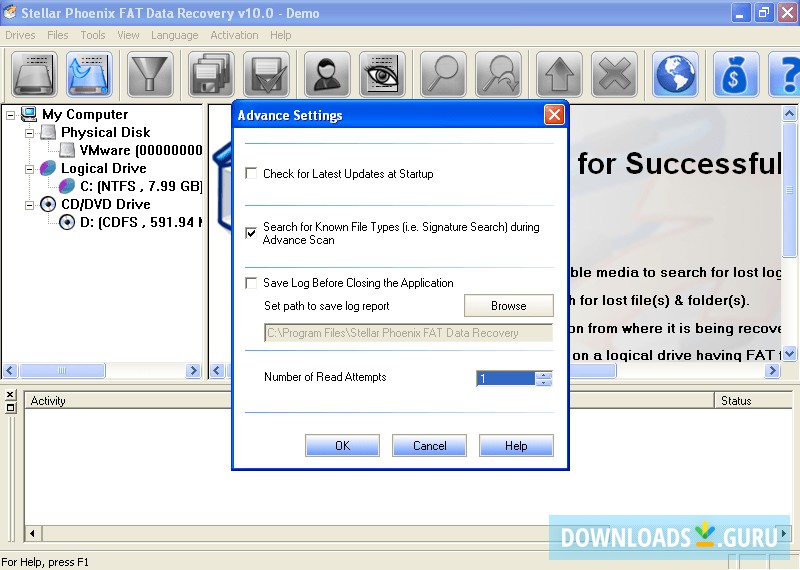Click the CD/DVD Drive disc icon
This screenshot has height=570, width=800.
pyautogui.click(x=48, y=204)
